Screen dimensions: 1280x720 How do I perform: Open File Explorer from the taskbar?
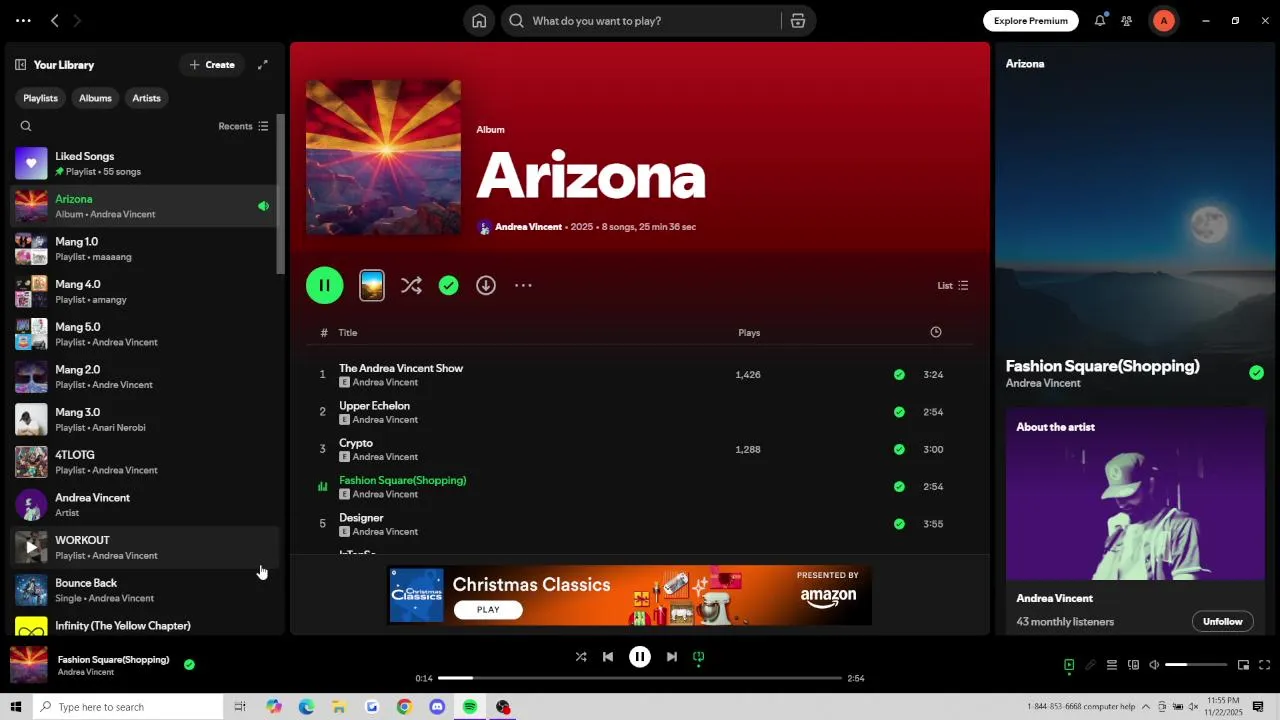tap(339, 707)
